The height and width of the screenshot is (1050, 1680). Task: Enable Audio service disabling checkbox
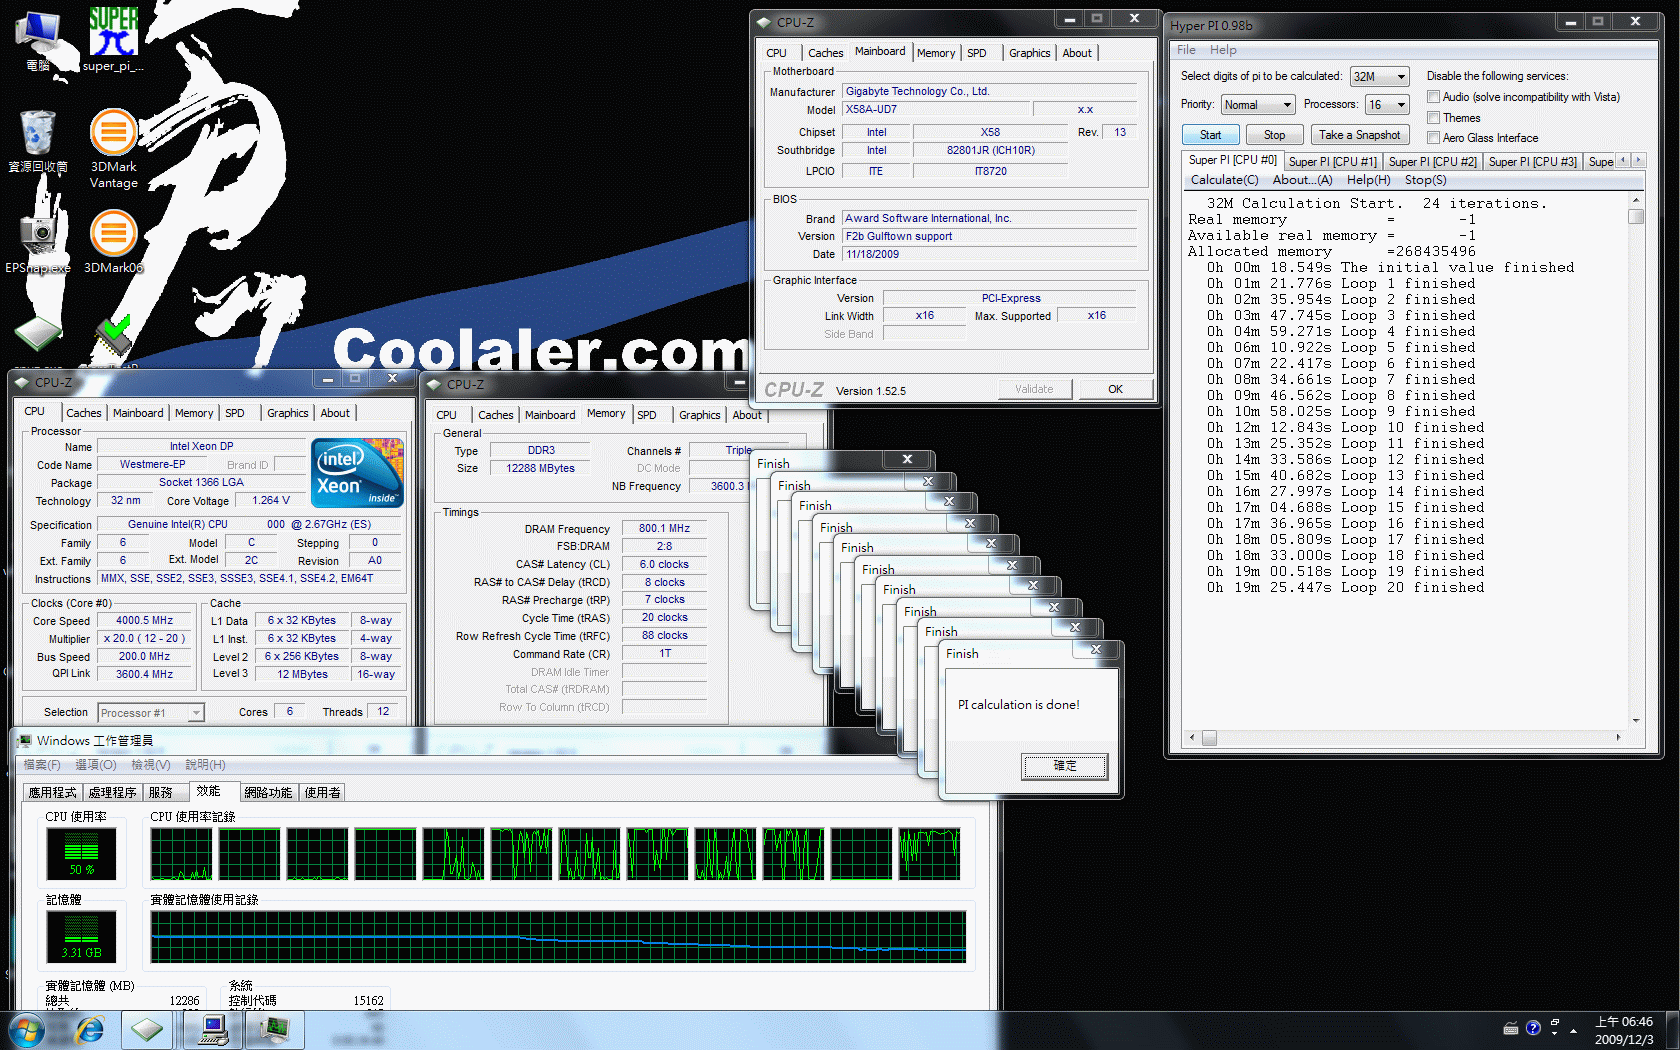(1433, 97)
